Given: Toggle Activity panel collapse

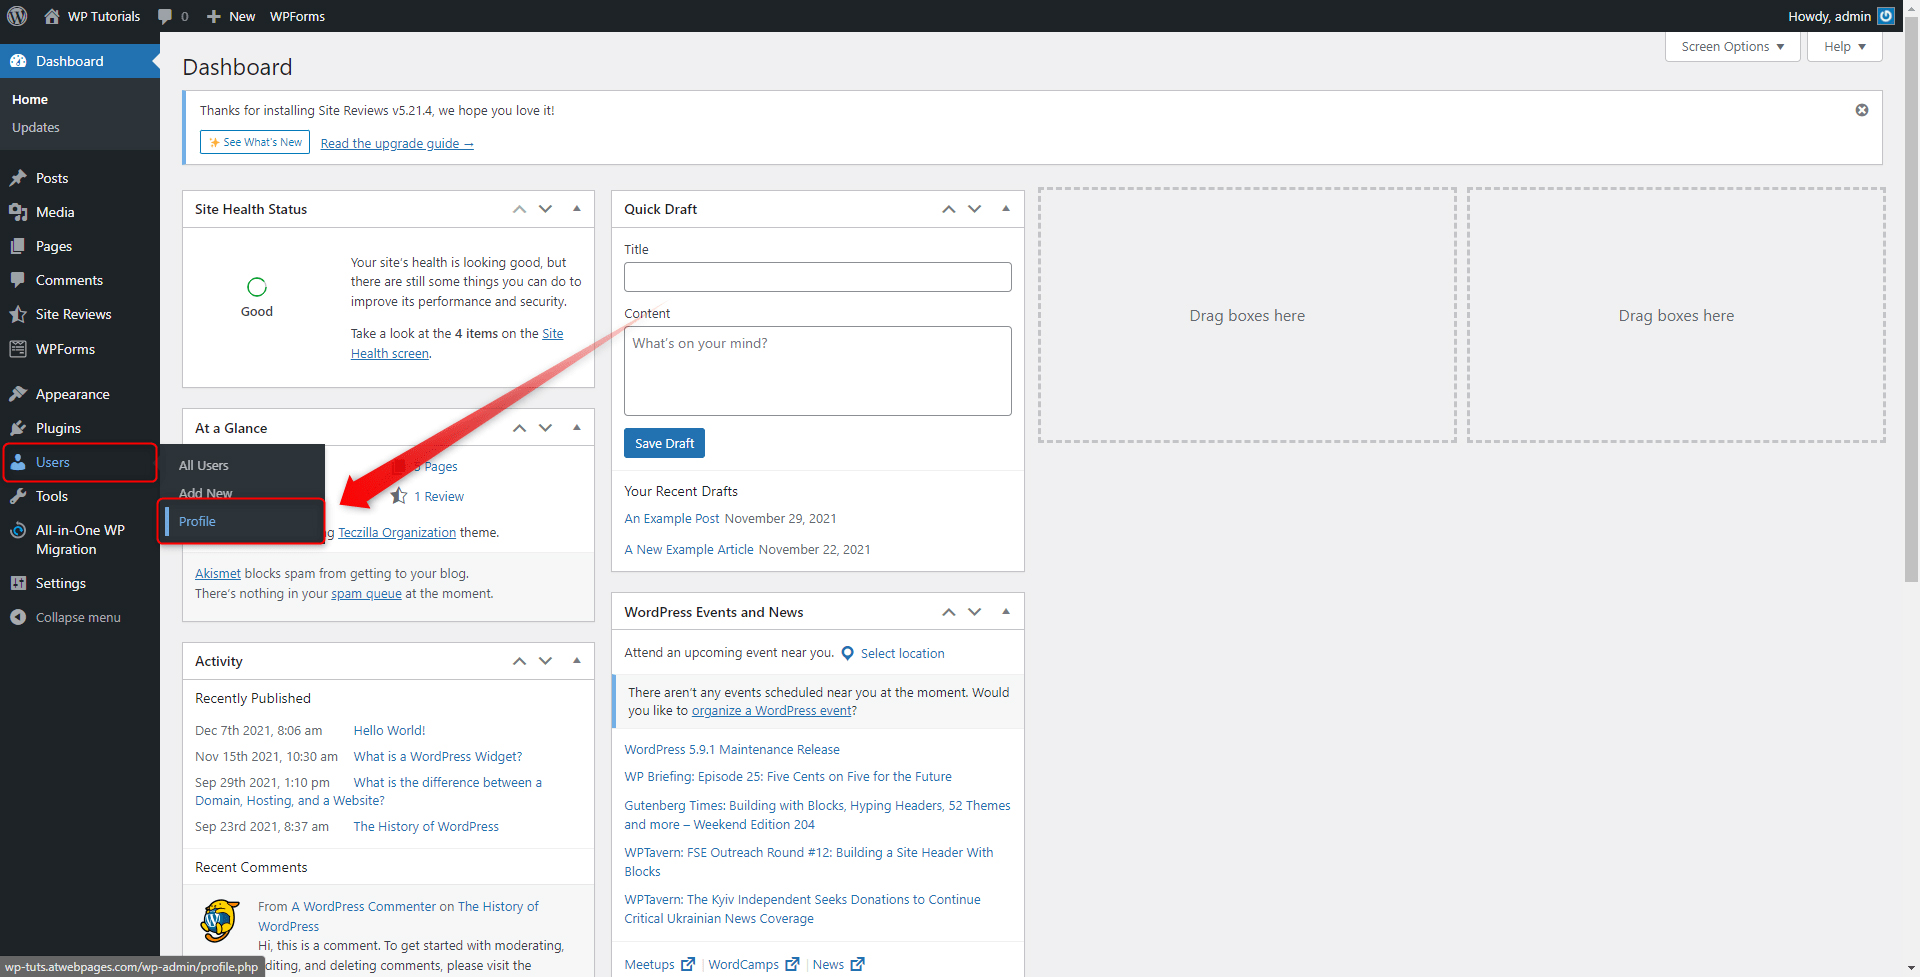Looking at the screenshot, I should coord(577,661).
